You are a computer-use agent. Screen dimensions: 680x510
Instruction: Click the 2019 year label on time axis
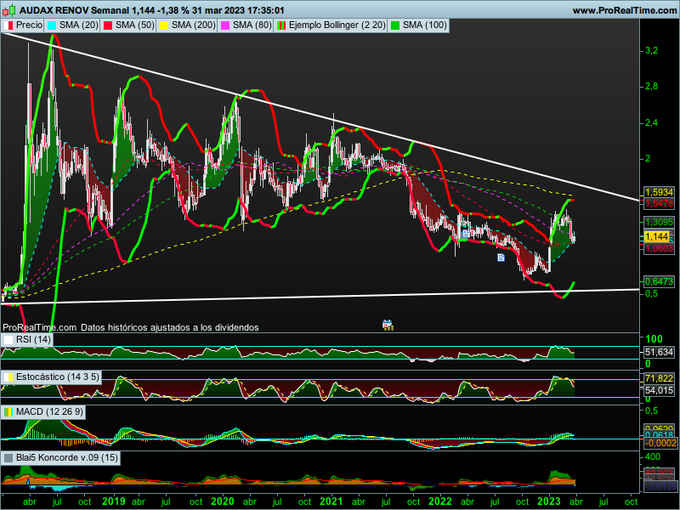[114, 502]
